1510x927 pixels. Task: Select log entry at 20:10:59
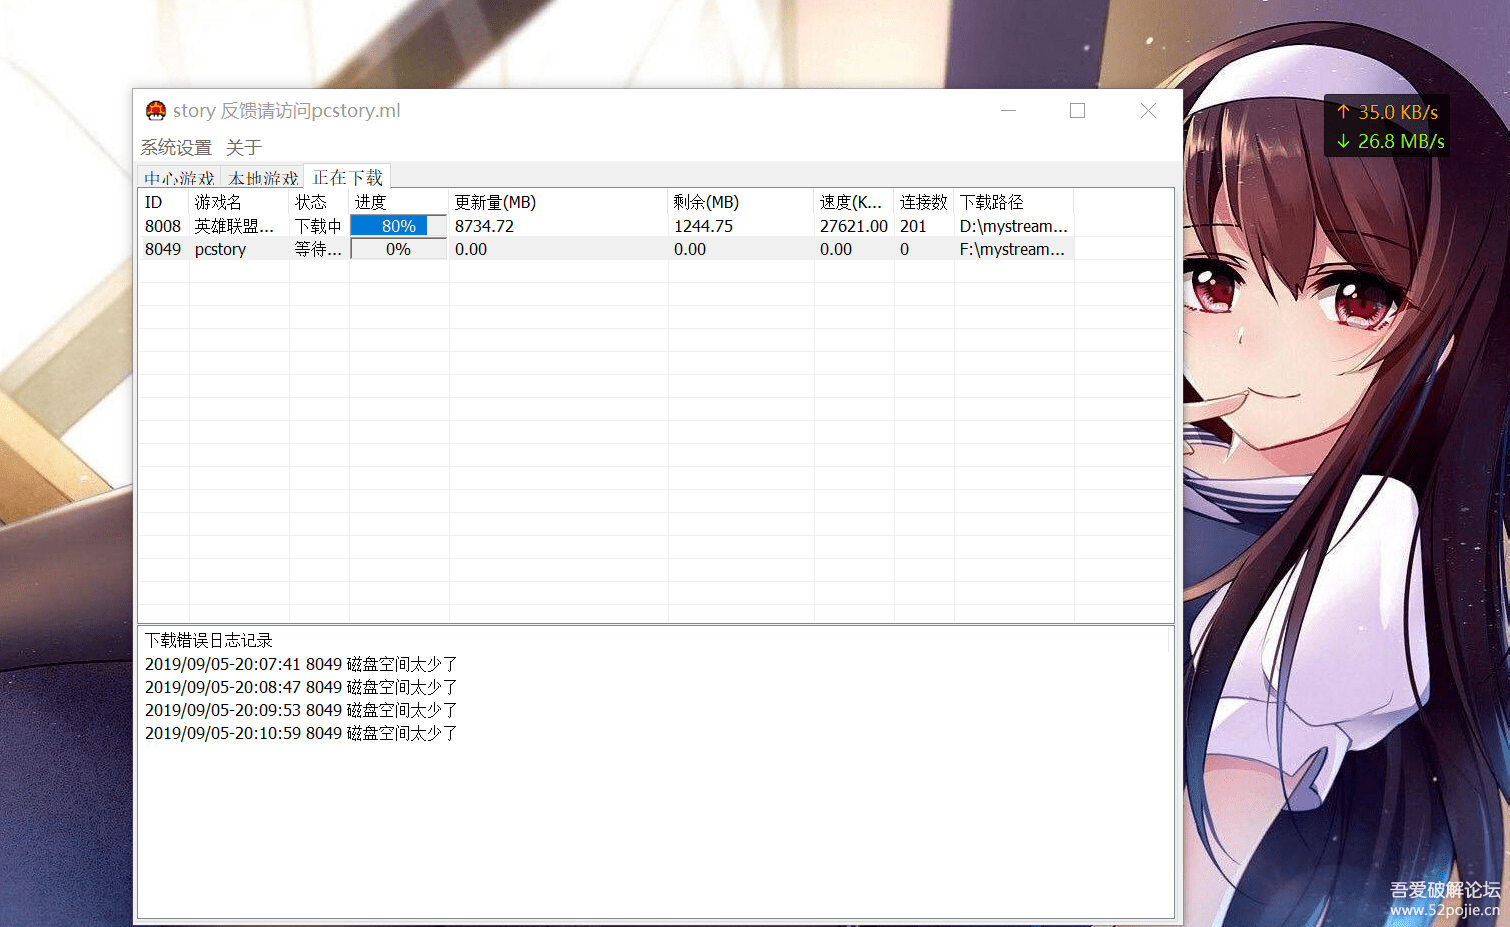click(x=301, y=733)
